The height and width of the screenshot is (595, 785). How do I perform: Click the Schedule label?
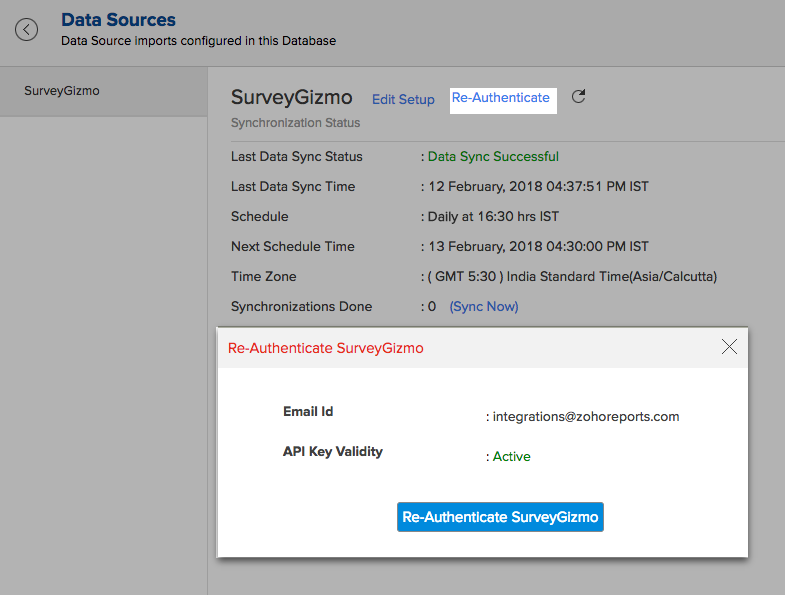tap(259, 217)
